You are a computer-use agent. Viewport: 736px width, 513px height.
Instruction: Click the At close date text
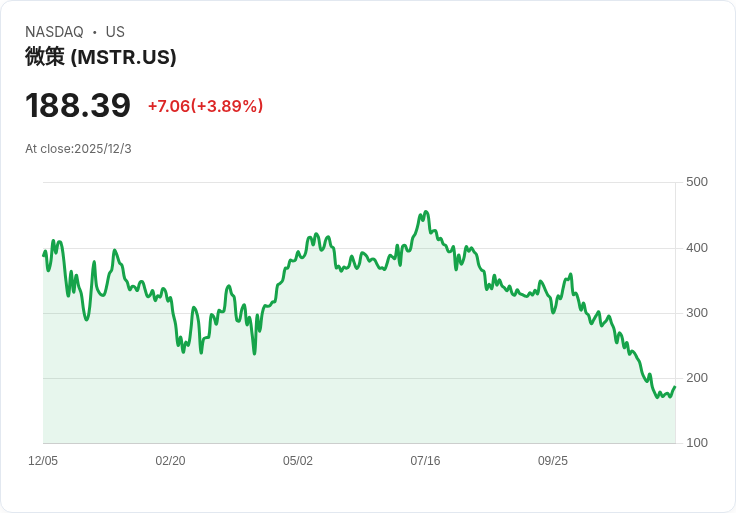tap(78, 149)
